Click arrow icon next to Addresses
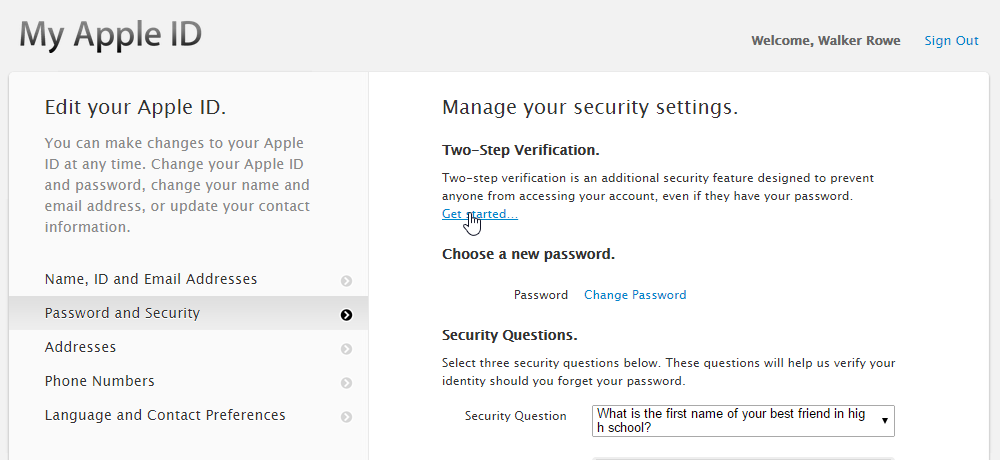Viewport: 1000px width, 460px height. pos(346,349)
